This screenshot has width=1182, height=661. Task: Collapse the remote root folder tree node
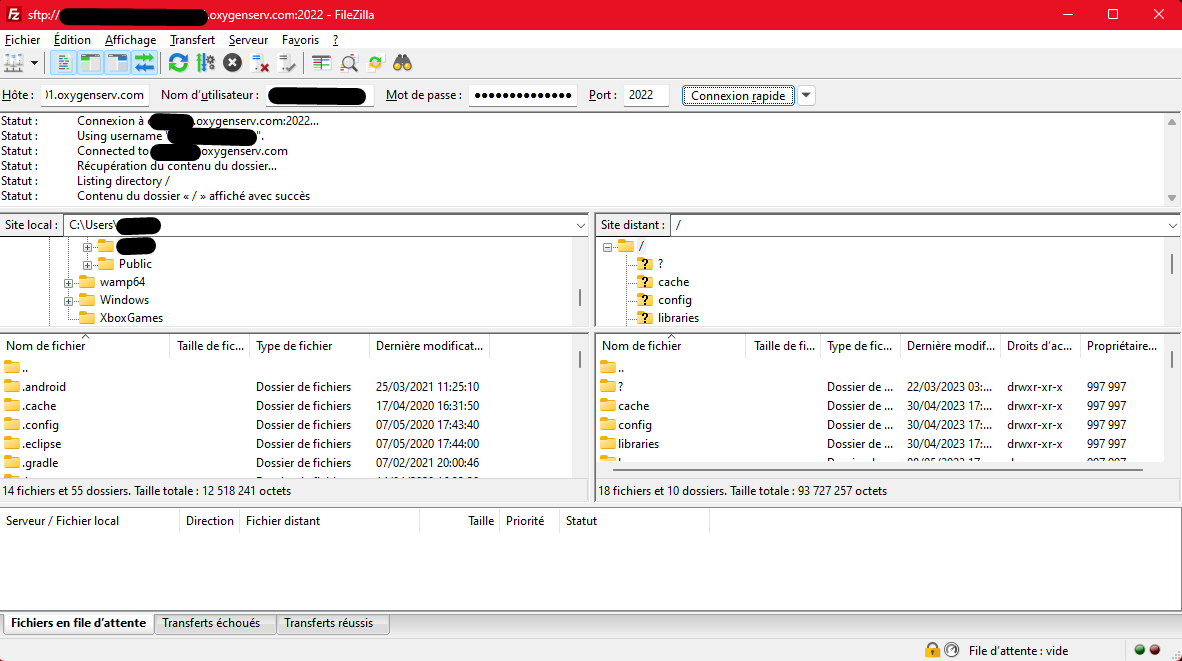[607, 246]
